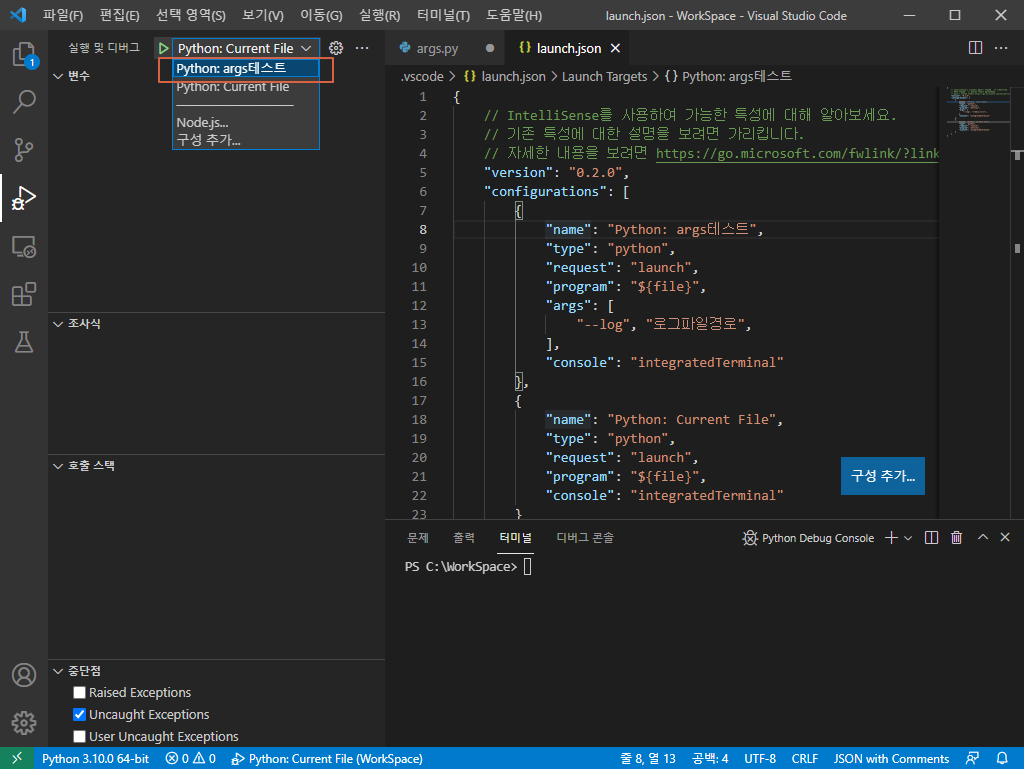Open the Explorer view in activity bar

coord(24,54)
